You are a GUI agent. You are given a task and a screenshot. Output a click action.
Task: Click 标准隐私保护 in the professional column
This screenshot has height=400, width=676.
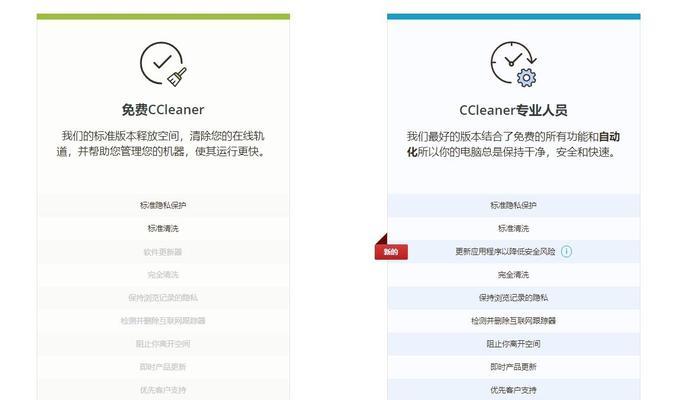tap(513, 205)
